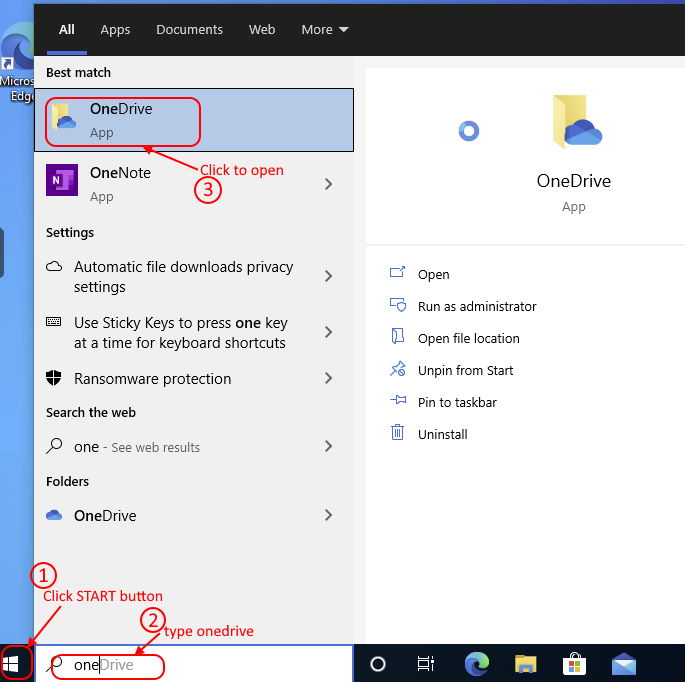Choose Pin to taskbar
The image size is (685, 682).
point(457,402)
